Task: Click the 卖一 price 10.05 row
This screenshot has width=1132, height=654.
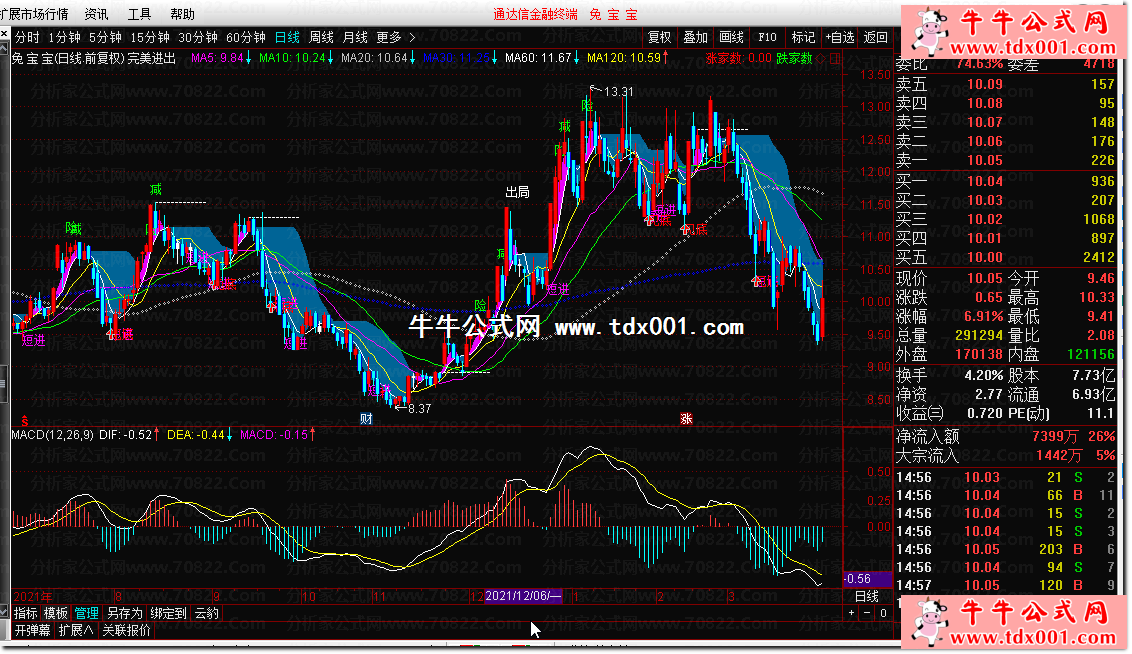Action: pyautogui.click(x=1005, y=160)
